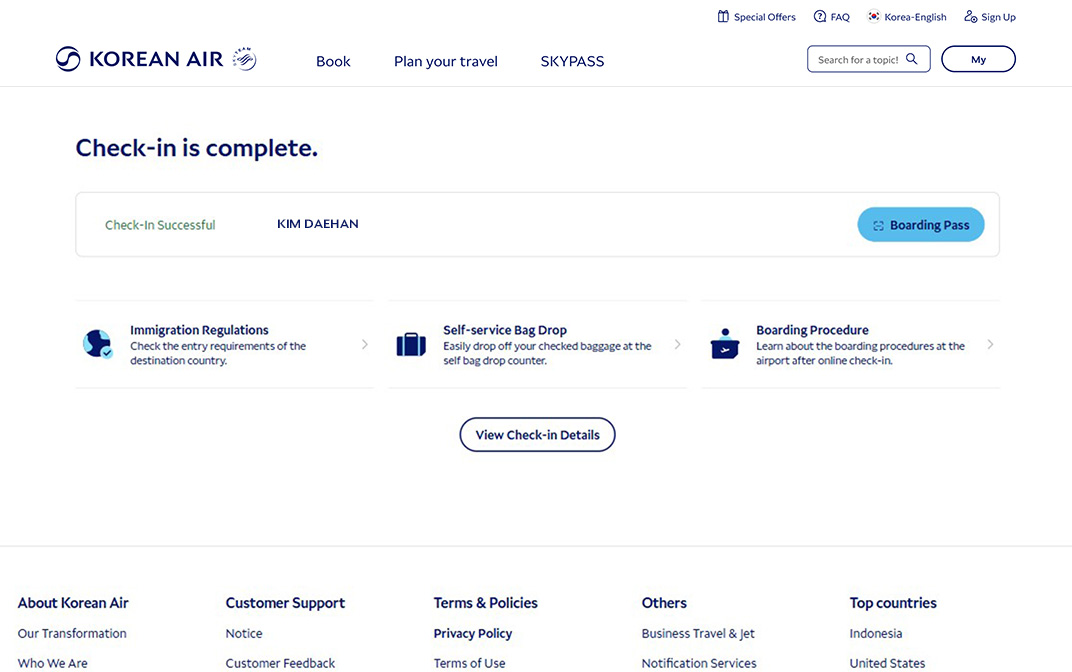The height and width of the screenshot is (672, 1072).
Task: Open Notice footer link
Action: pos(244,634)
